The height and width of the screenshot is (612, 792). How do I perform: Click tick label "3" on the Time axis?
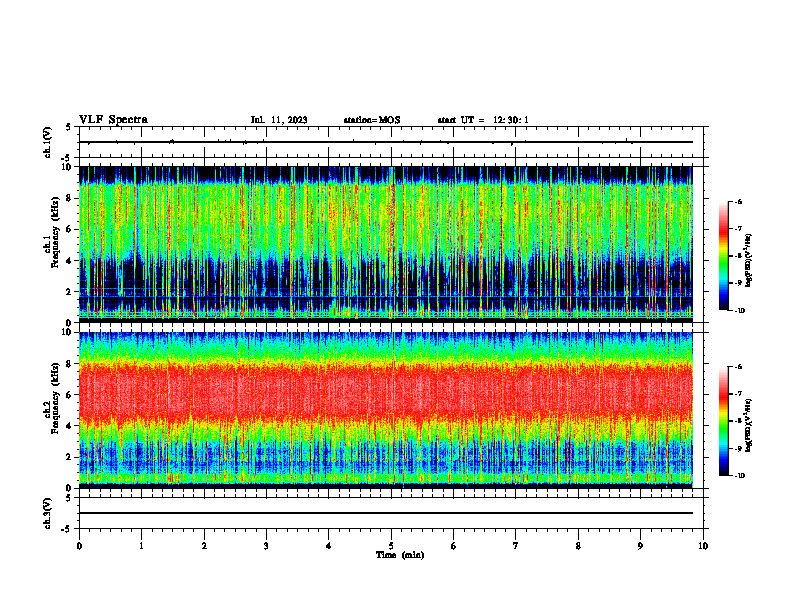(266, 545)
